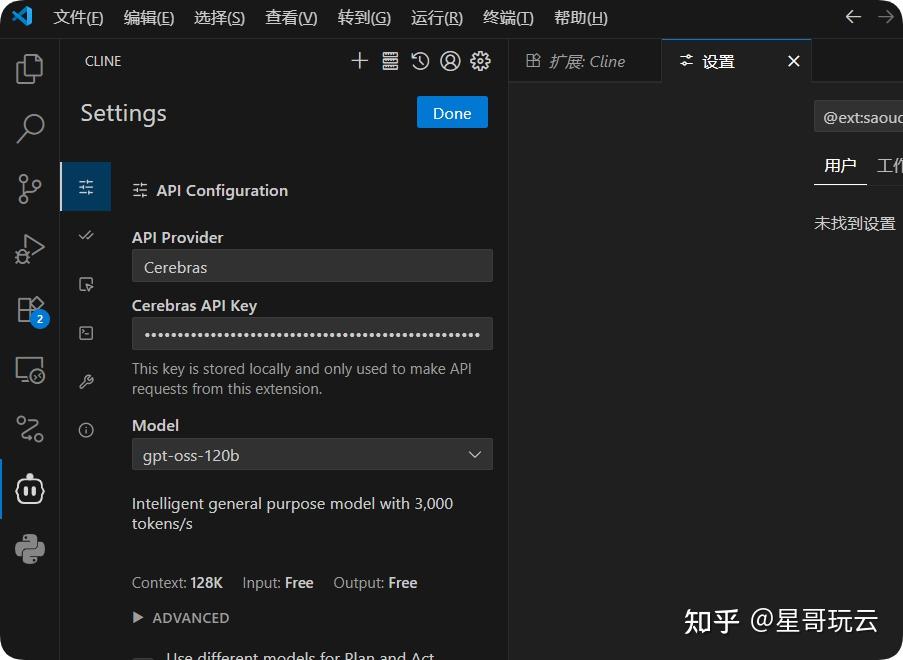
Task: Open Cline terminal settings section
Action: coord(86,333)
